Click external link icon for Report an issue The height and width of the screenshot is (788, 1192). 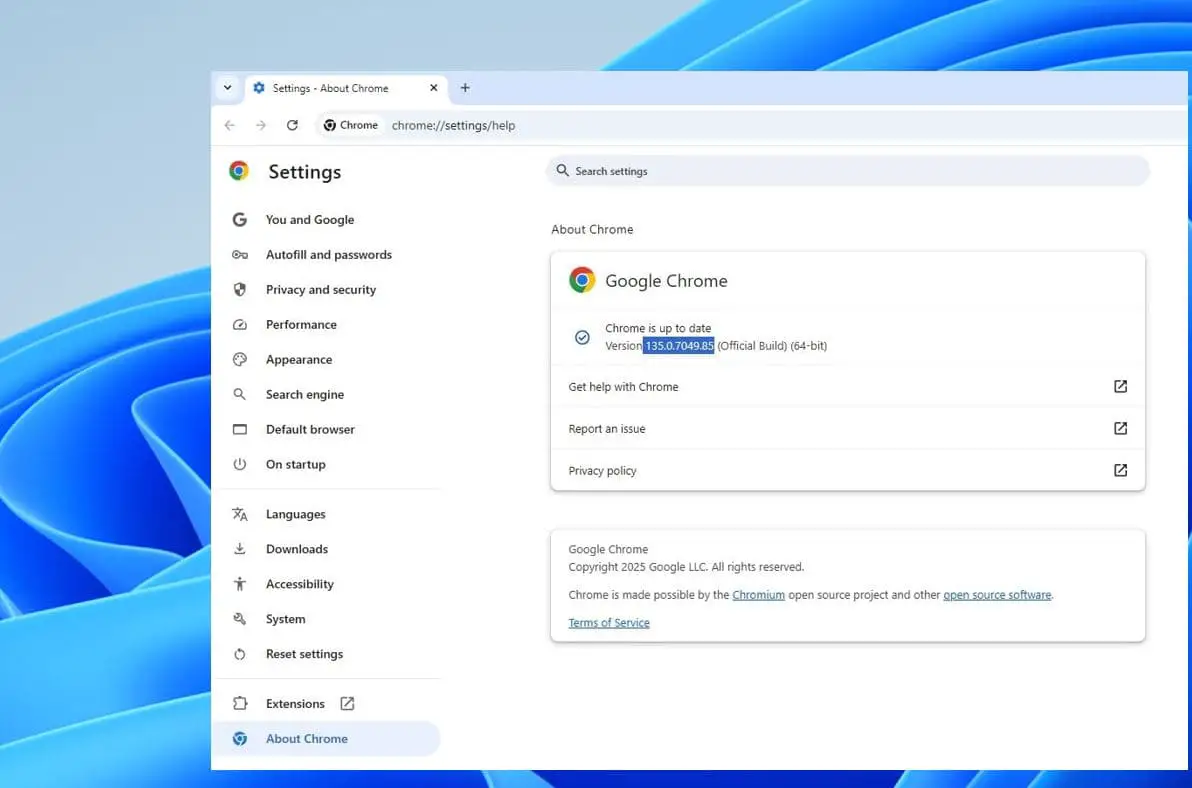point(1121,429)
